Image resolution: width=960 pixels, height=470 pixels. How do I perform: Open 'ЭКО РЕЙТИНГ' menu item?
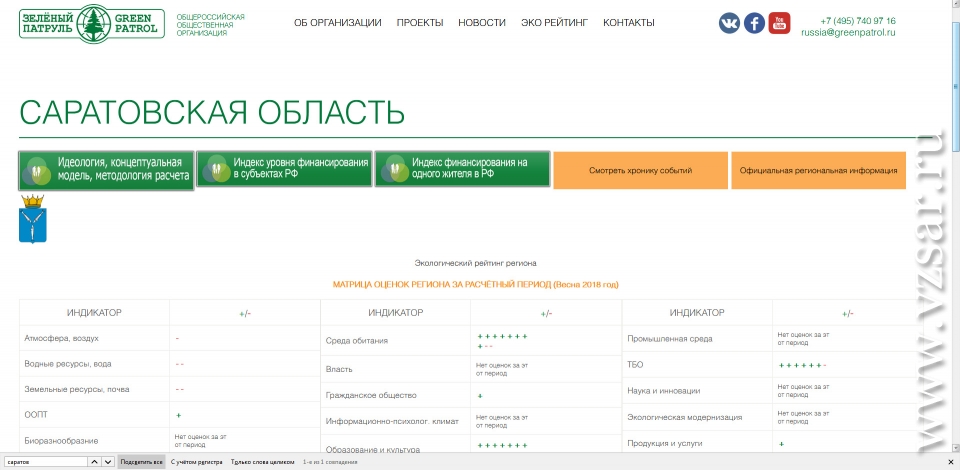(554, 23)
